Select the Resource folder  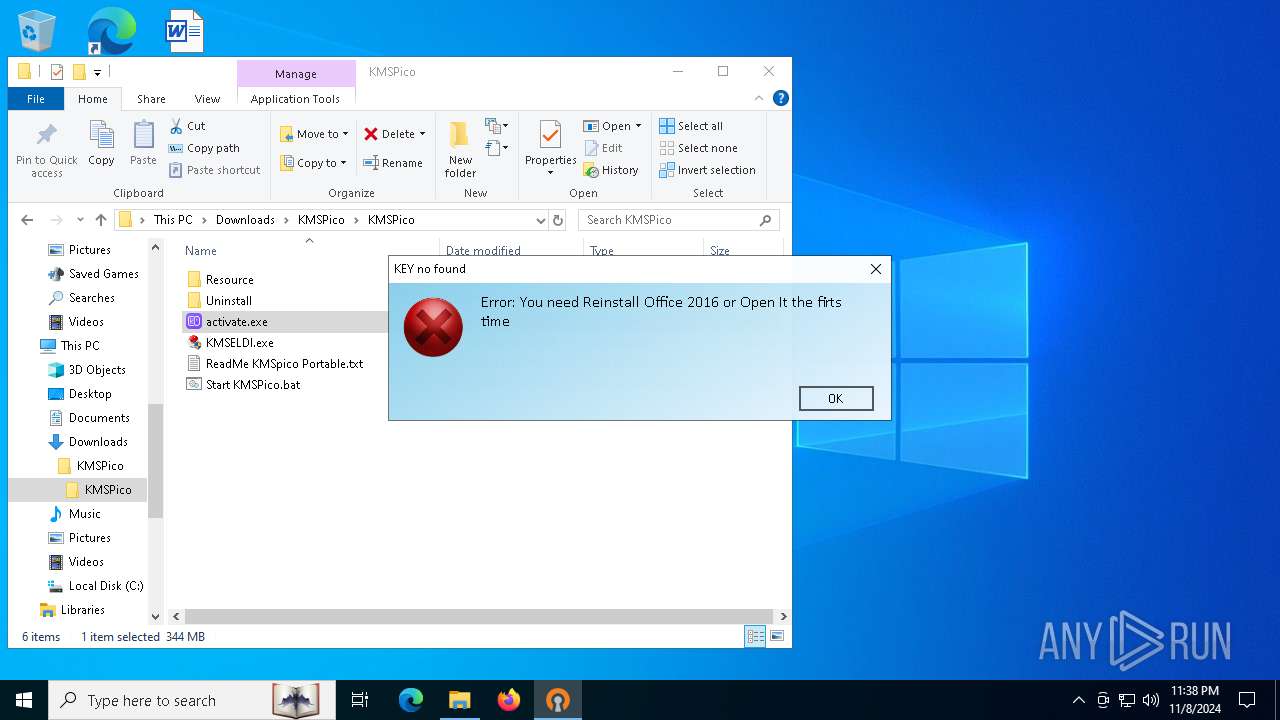coord(229,280)
